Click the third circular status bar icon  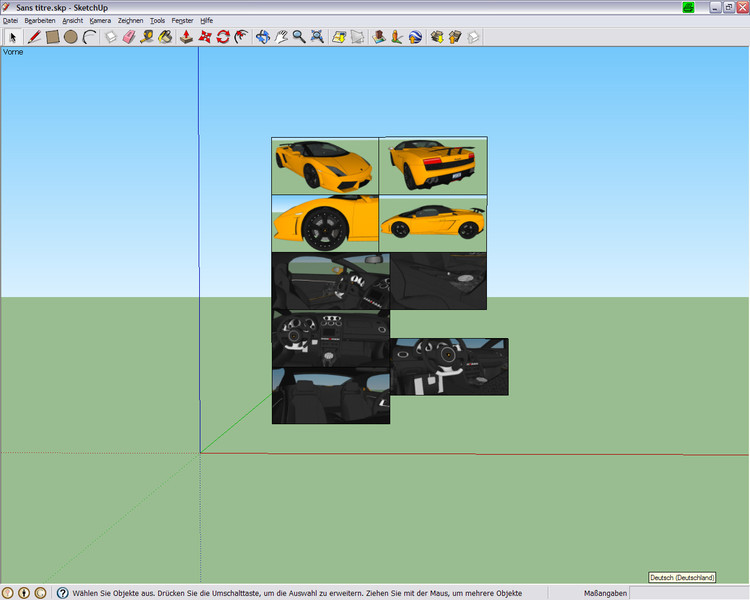(40, 593)
